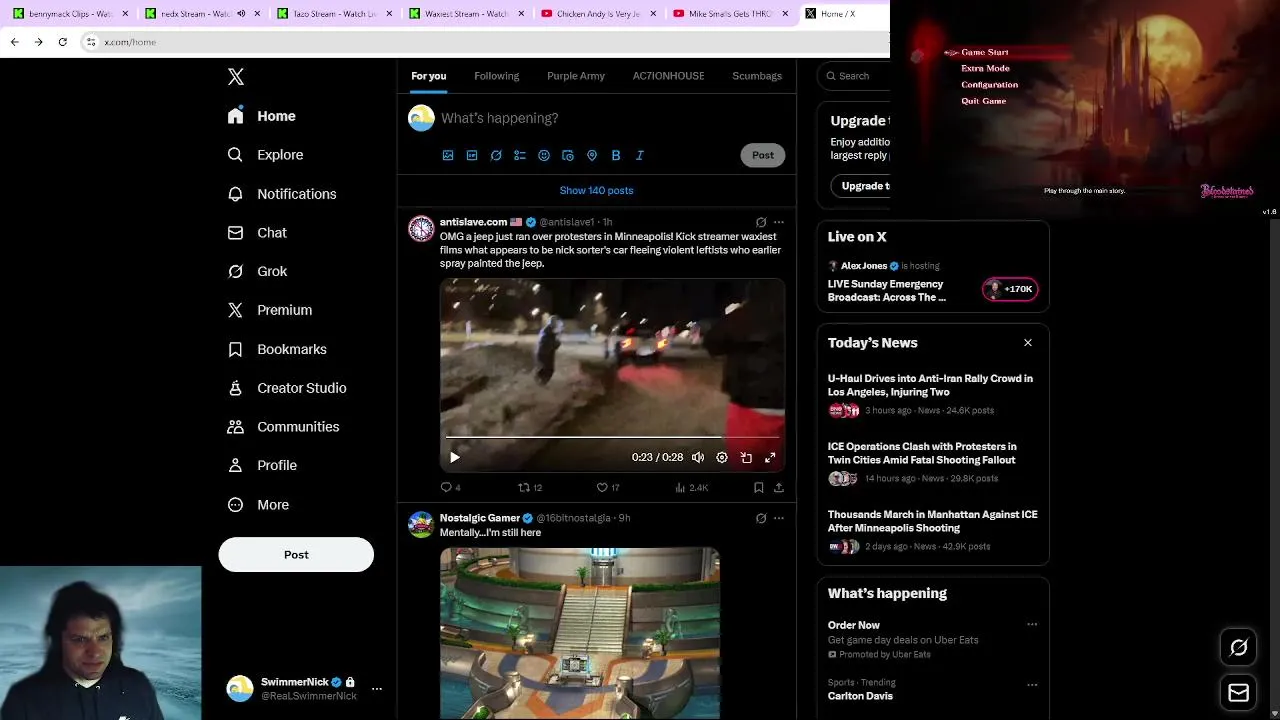This screenshot has width=1280, height=720.
Task: Open account switcher menu for SwimmerNick
Action: (377, 689)
